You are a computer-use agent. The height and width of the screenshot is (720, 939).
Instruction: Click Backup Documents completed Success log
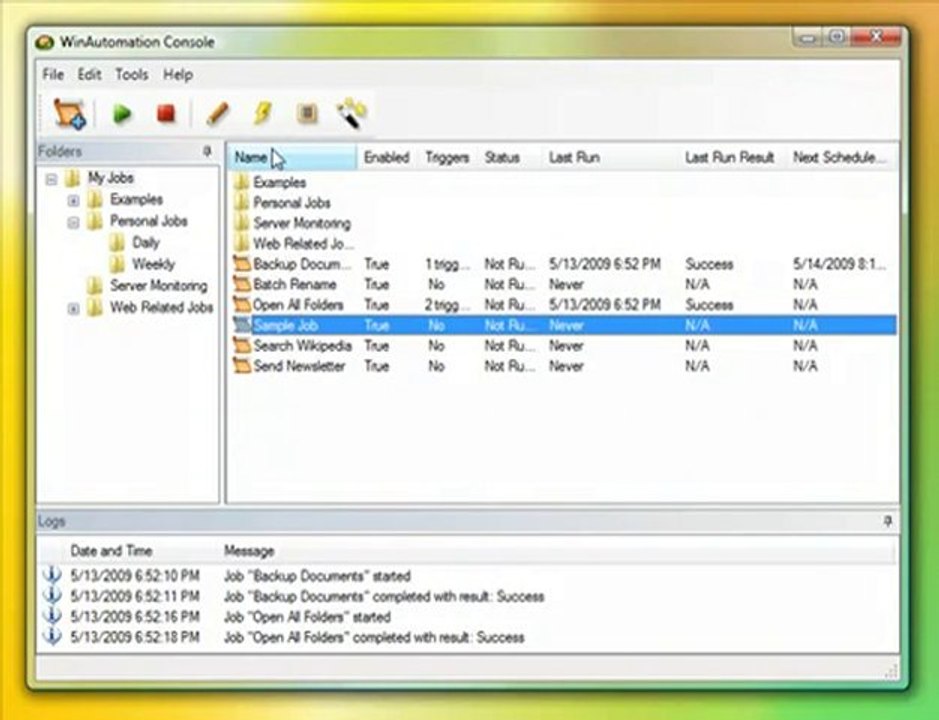coord(384,597)
